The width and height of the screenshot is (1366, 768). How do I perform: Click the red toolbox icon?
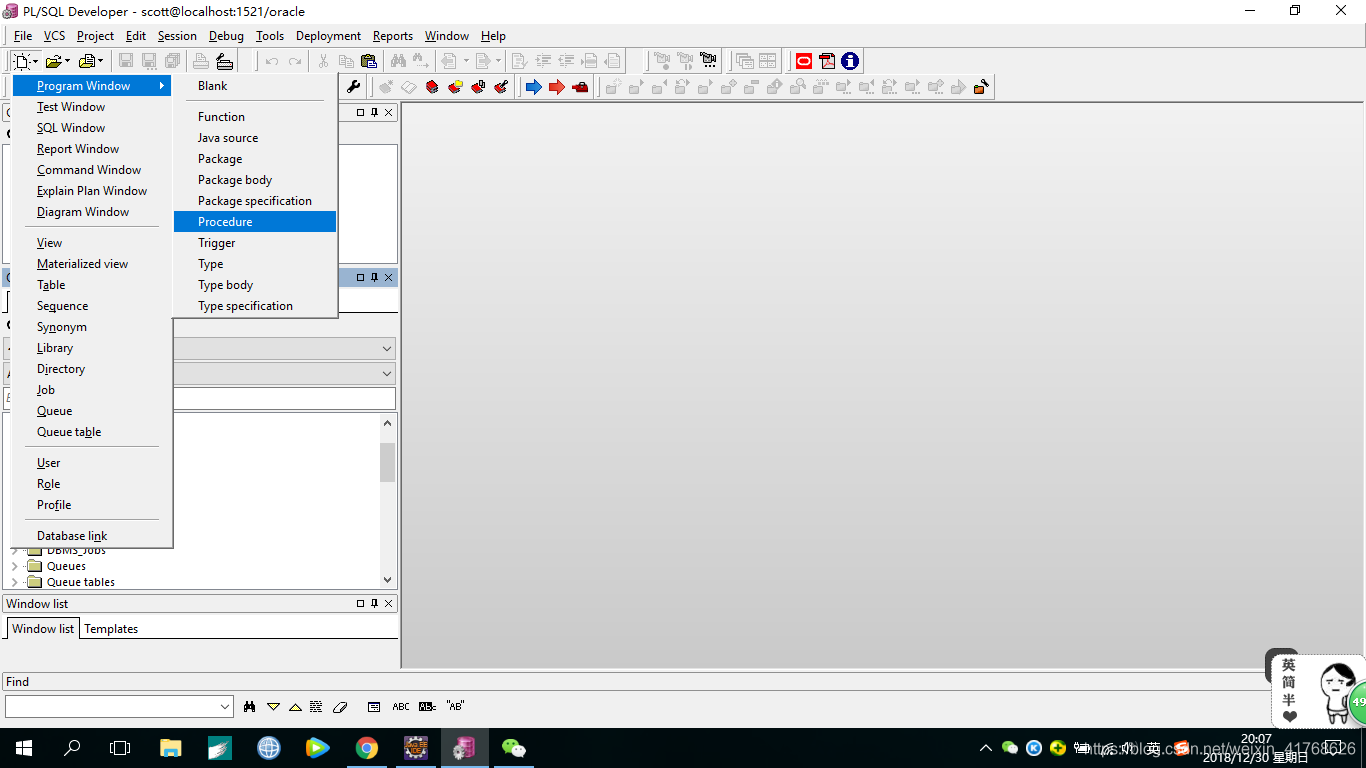click(580, 87)
